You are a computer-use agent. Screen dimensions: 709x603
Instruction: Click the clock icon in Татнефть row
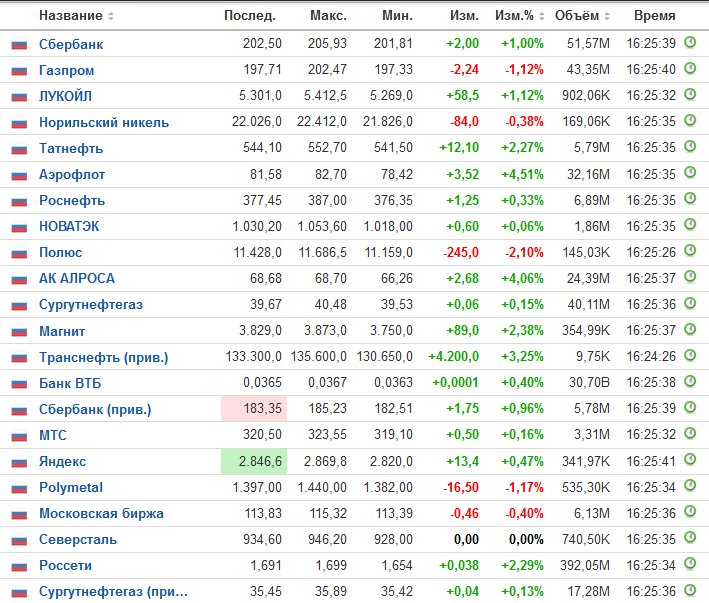click(x=690, y=146)
